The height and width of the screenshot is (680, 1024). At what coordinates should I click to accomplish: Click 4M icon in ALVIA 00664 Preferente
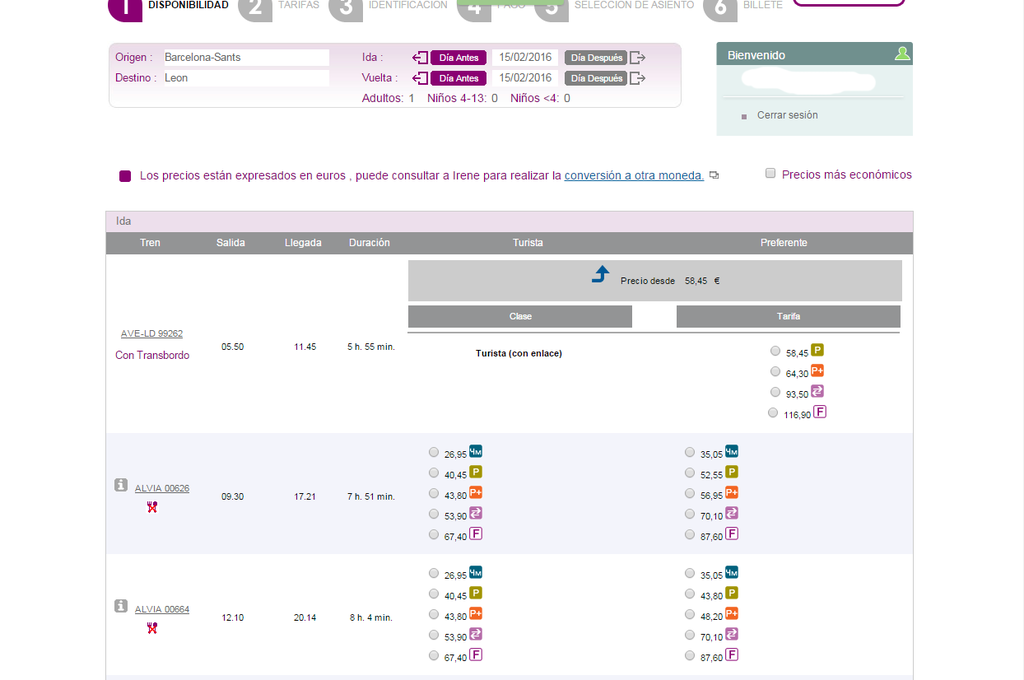point(731,572)
